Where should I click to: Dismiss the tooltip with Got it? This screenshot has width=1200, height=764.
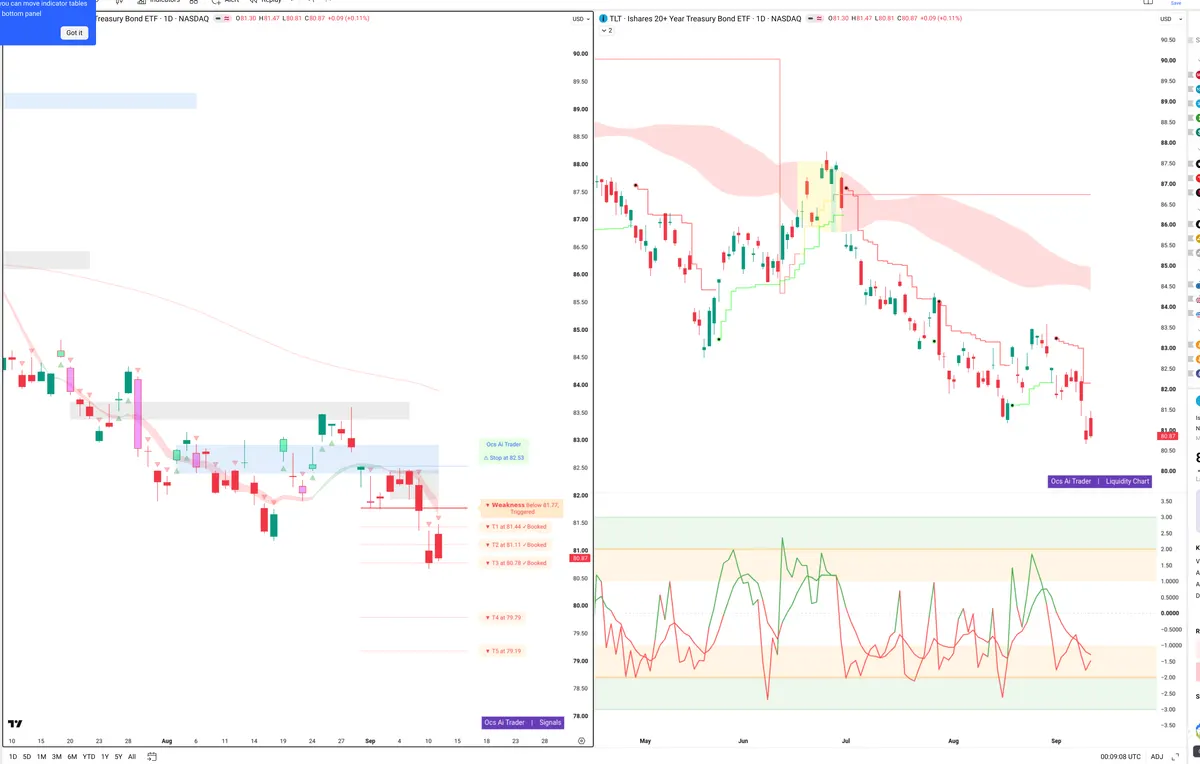74,33
